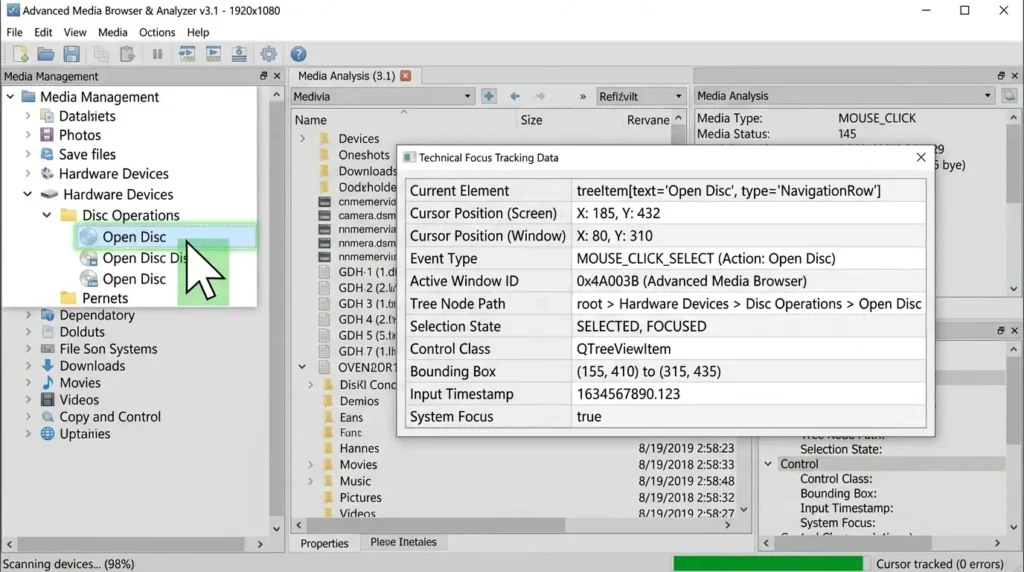Open the File menu

[x=14, y=32]
